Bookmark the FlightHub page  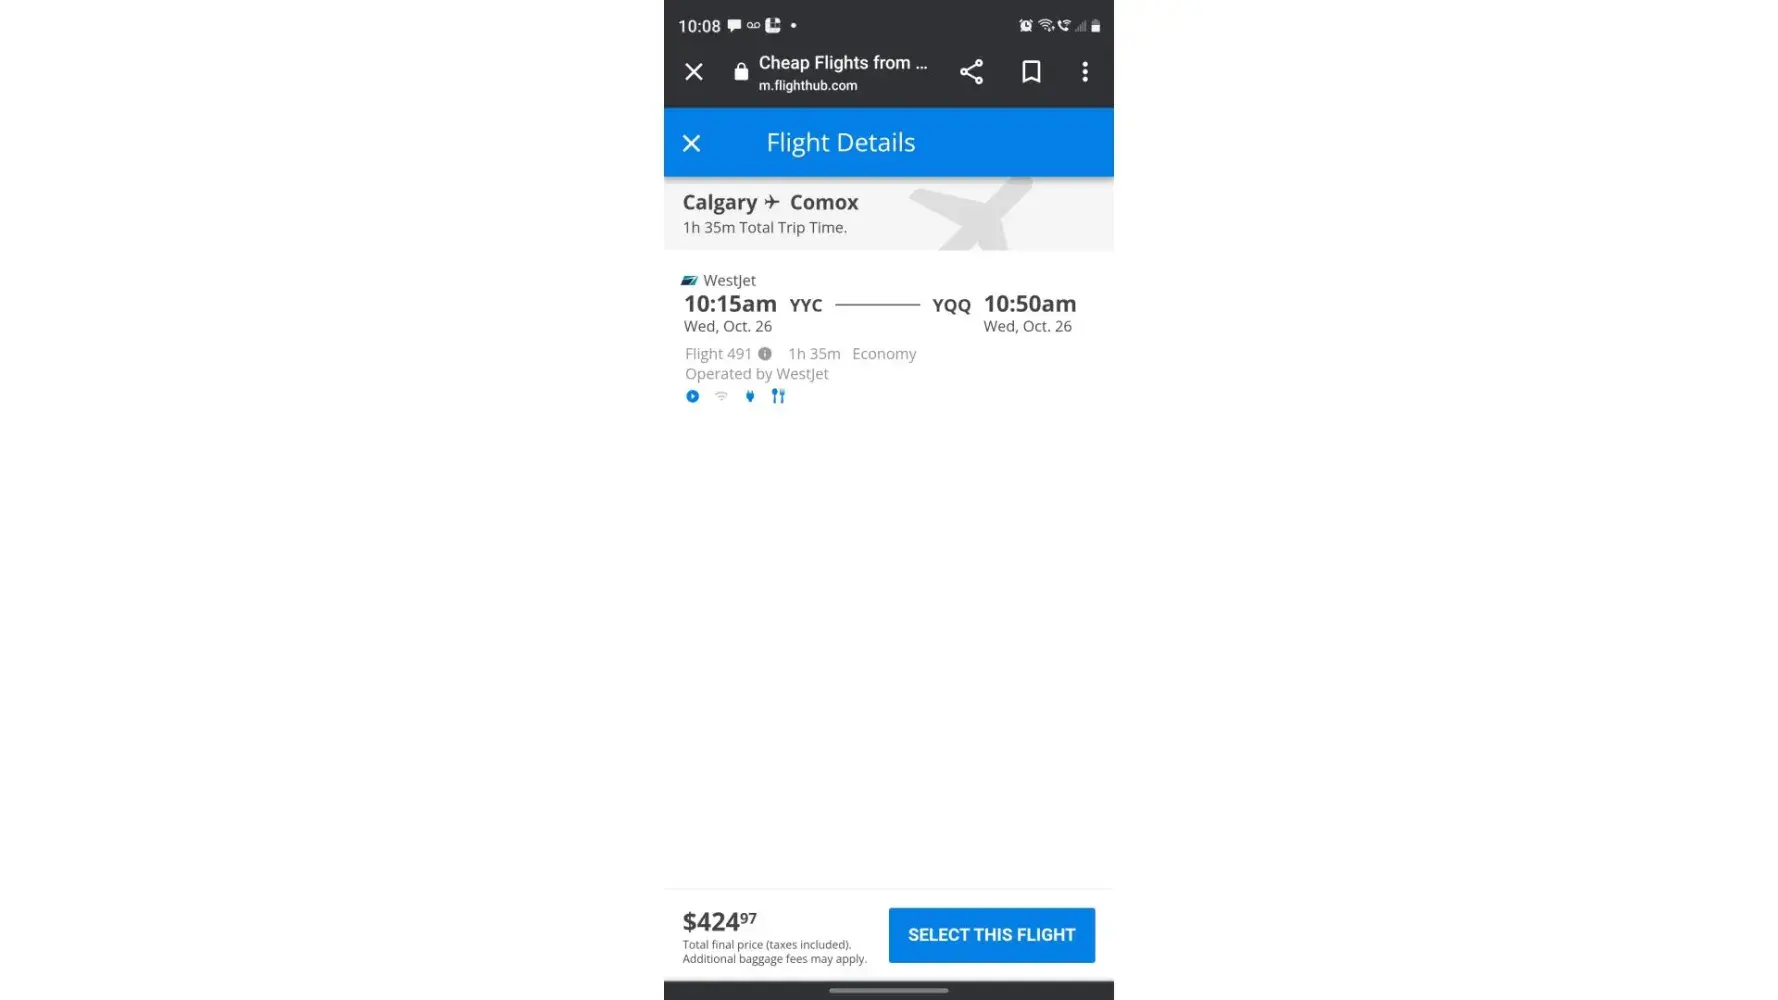pos(1031,72)
